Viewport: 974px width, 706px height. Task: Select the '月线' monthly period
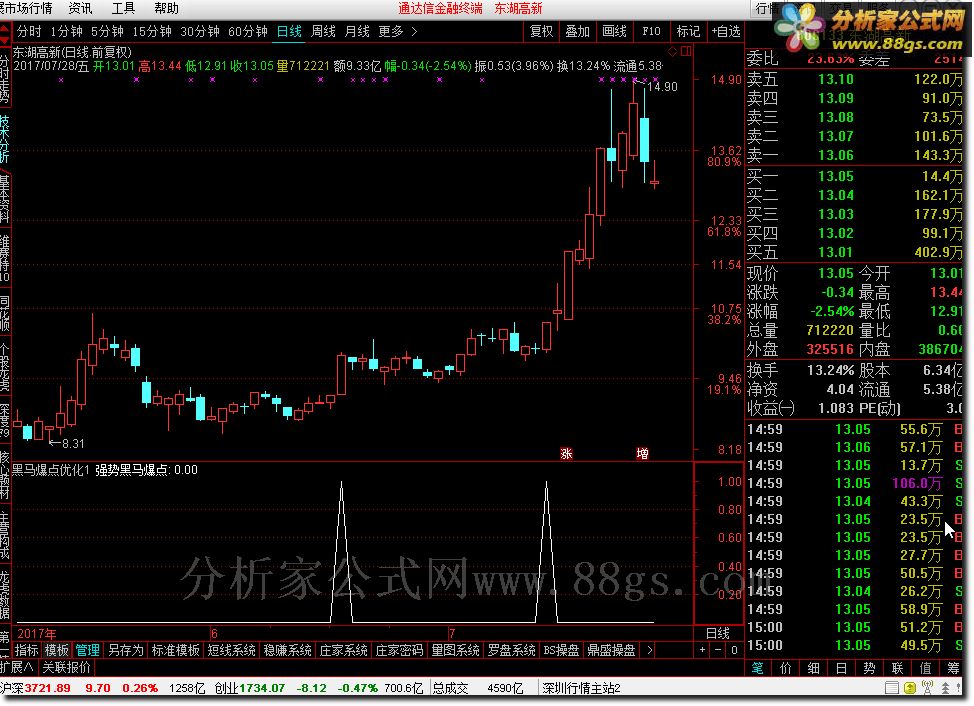(357, 31)
